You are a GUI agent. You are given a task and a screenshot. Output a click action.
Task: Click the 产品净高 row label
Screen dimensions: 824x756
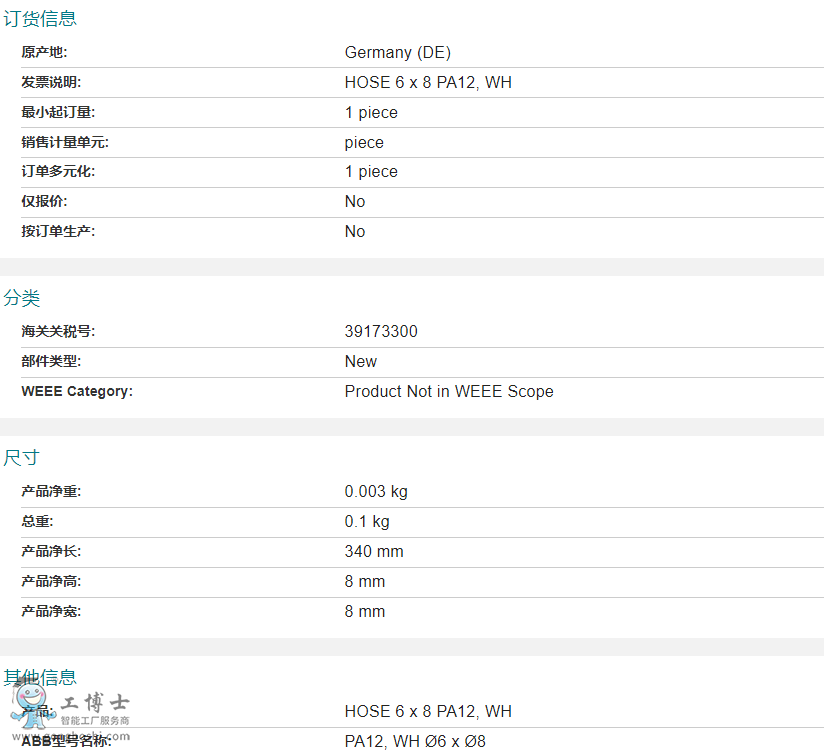click(x=51, y=581)
